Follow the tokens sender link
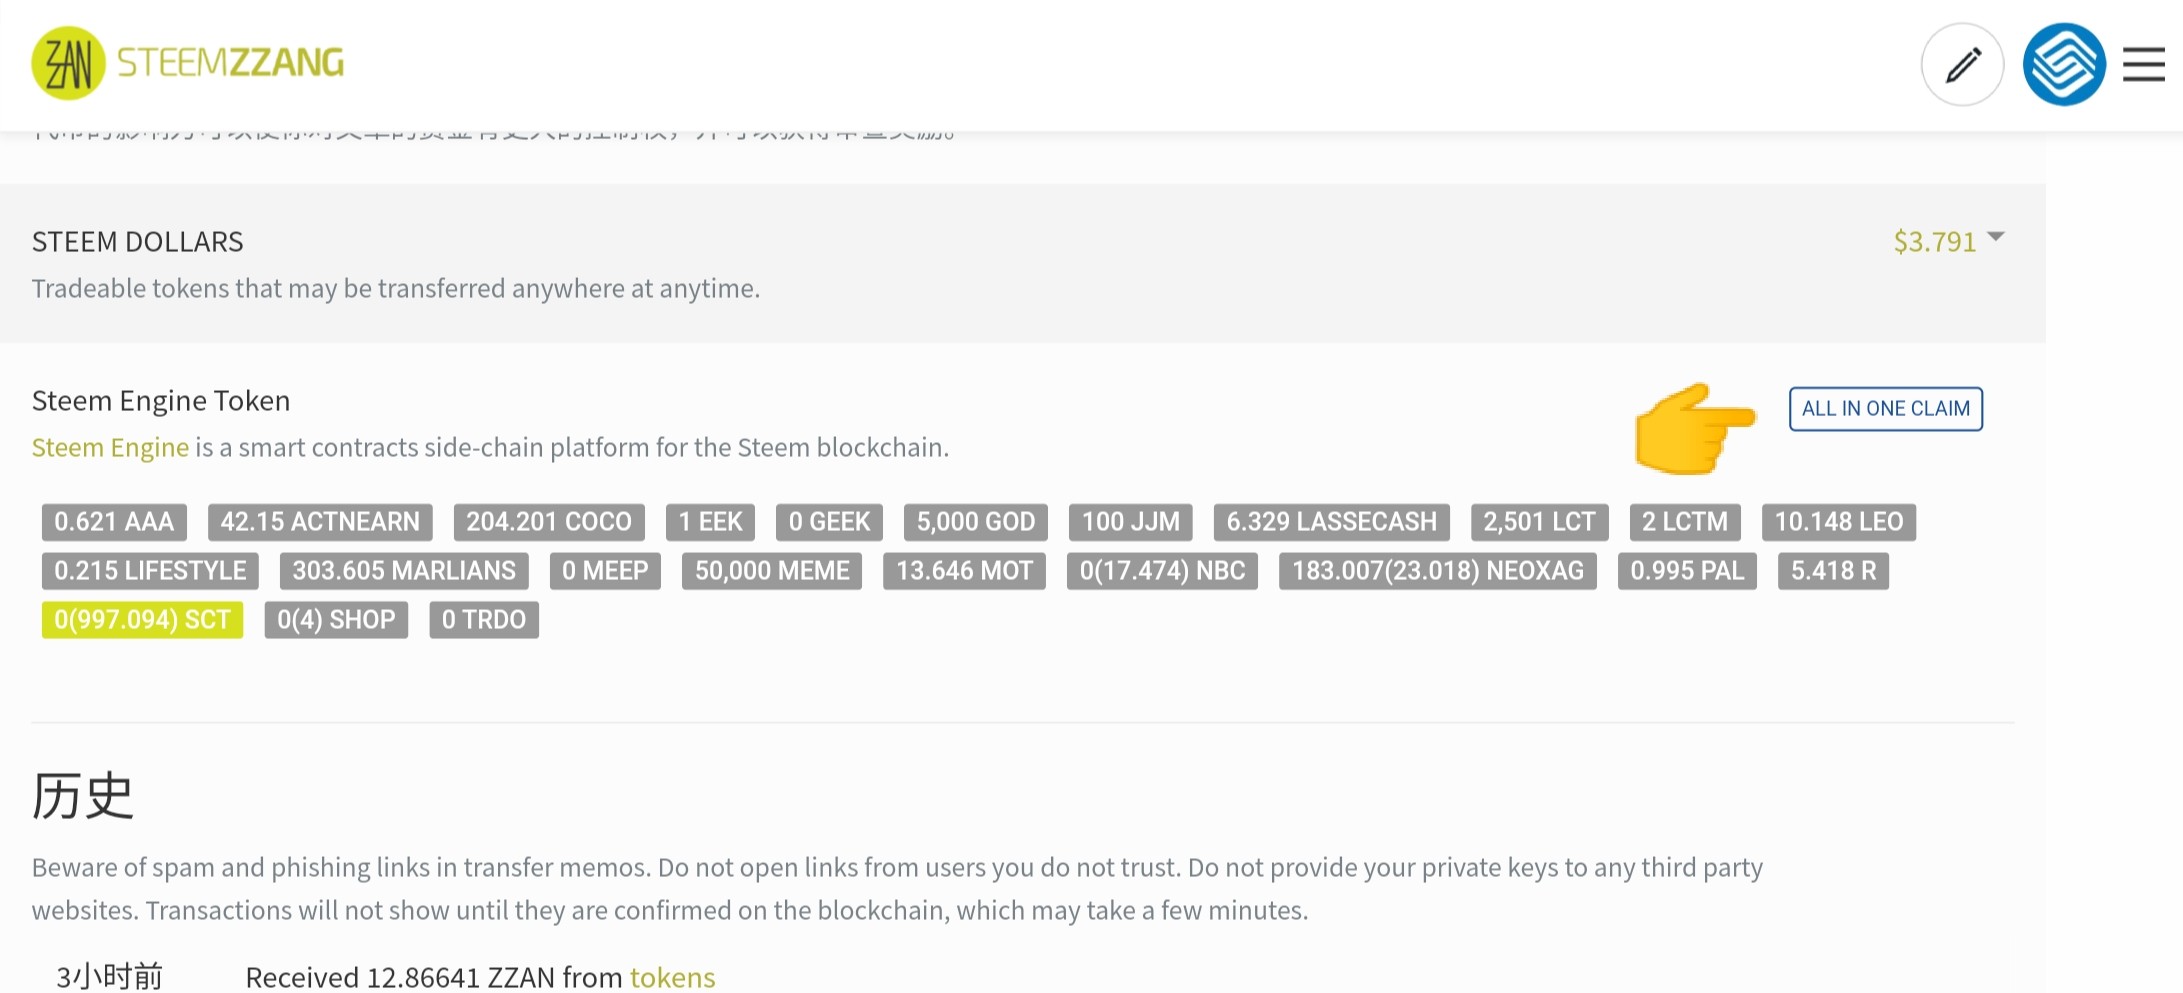Image resolution: width=2183 pixels, height=993 pixels. pos(672,977)
